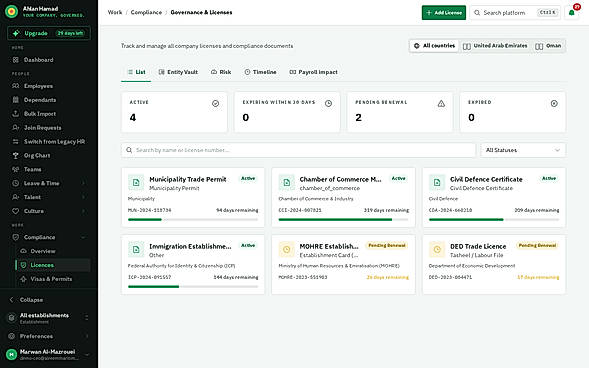Viewport: 589px width, 368px height.
Task: Click the Chamber of Commerce document icon
Action: click(287, 183)
